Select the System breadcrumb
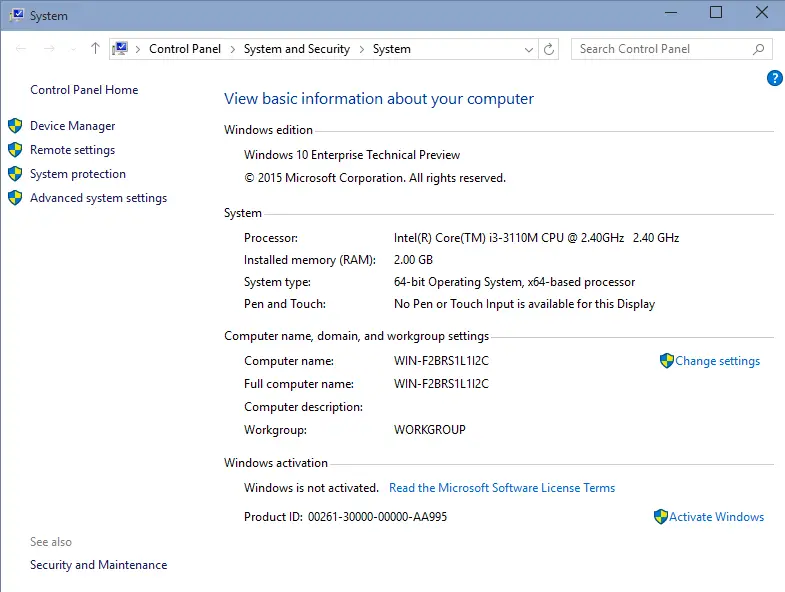 [x=391, y=49]
